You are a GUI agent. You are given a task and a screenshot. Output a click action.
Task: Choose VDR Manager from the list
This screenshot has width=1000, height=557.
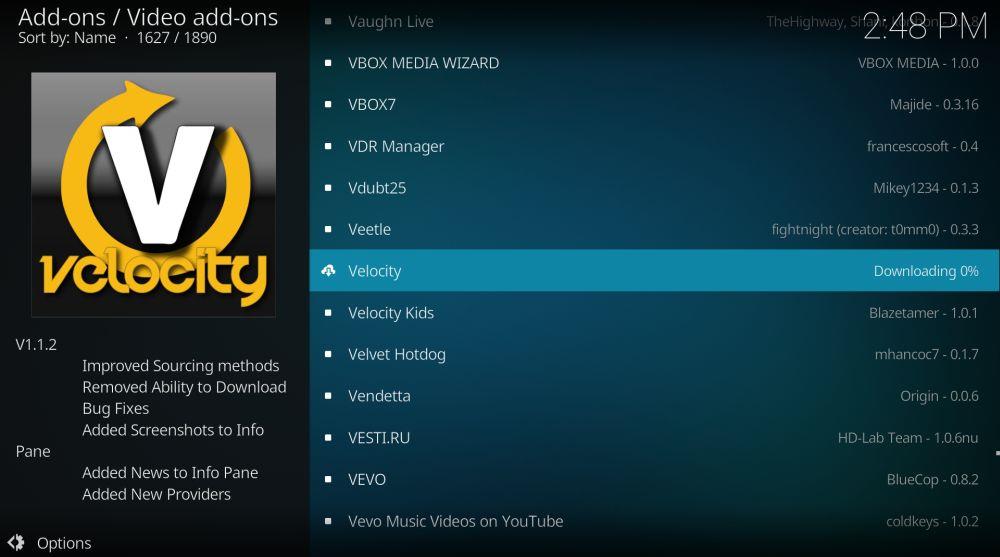coord(654,146)
